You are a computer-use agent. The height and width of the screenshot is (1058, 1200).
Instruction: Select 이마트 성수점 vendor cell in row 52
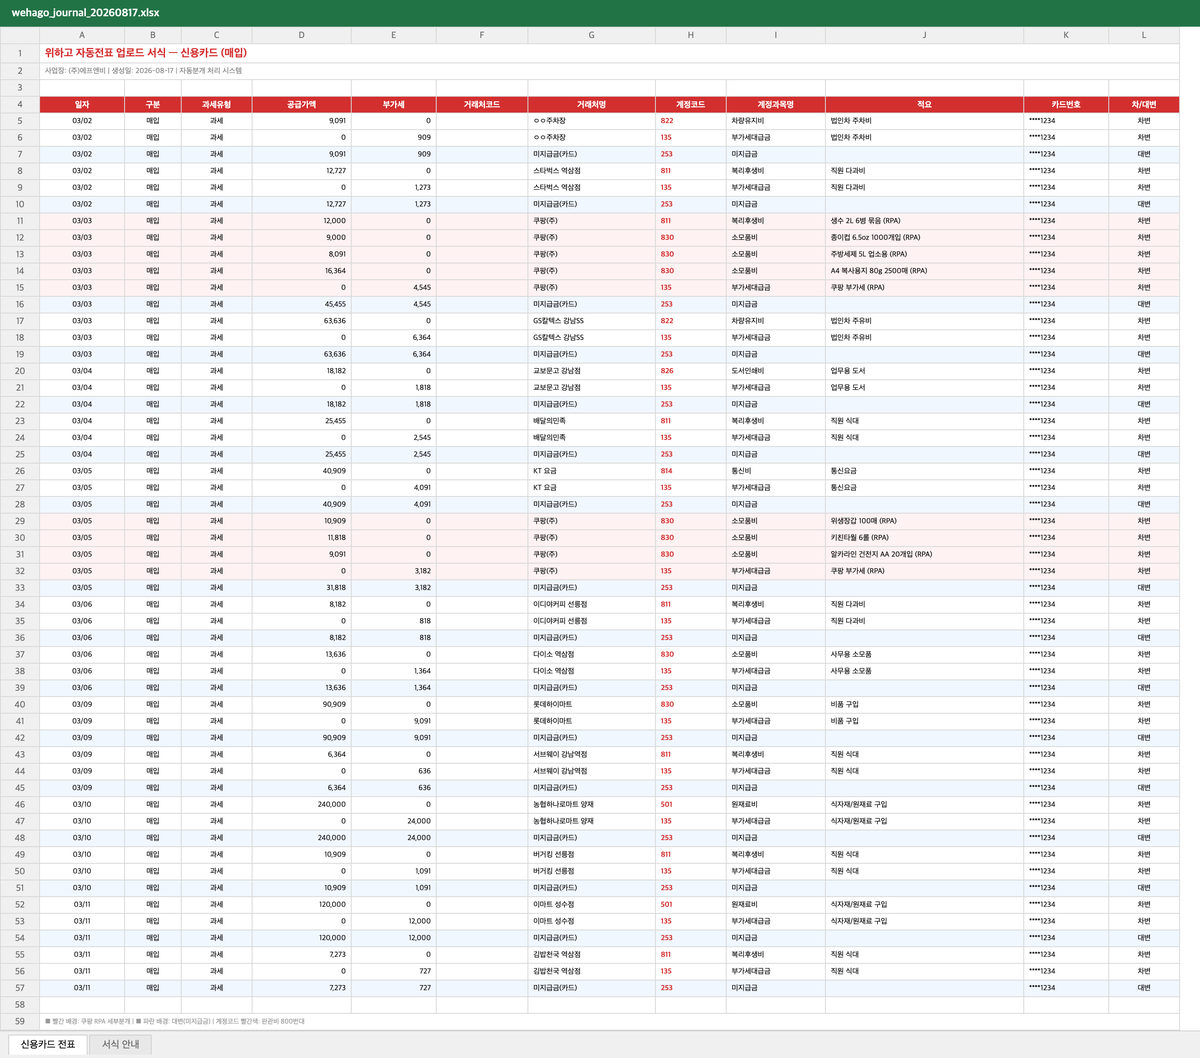591,904
